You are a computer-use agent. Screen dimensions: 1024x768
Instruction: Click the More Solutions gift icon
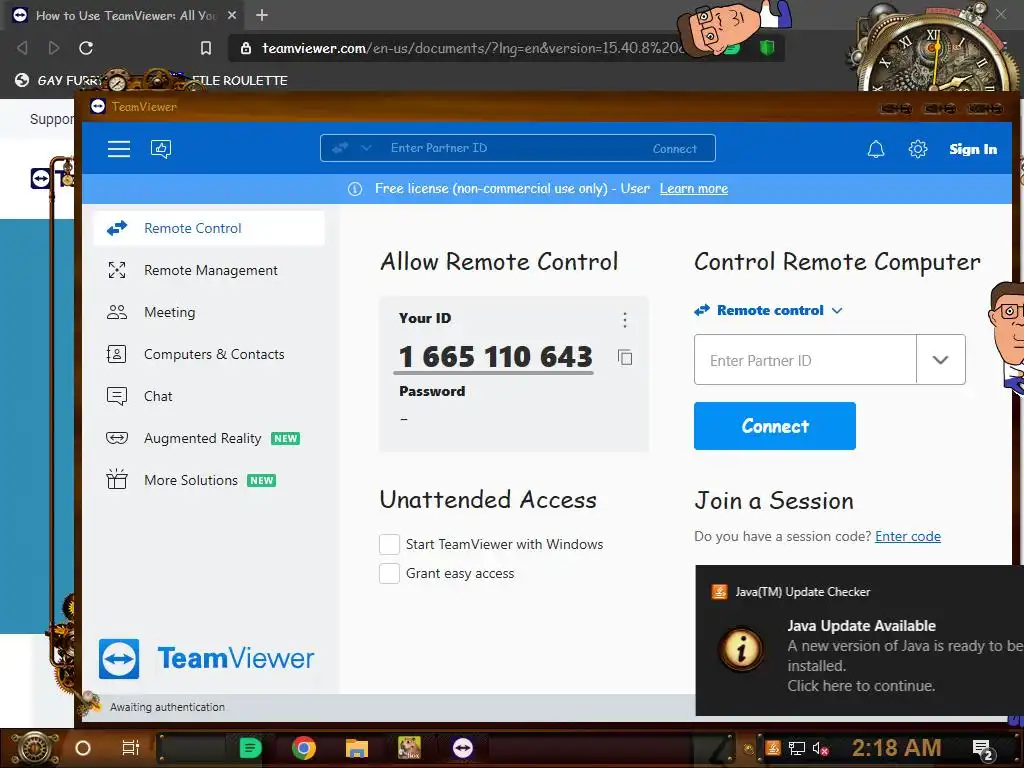117,479
